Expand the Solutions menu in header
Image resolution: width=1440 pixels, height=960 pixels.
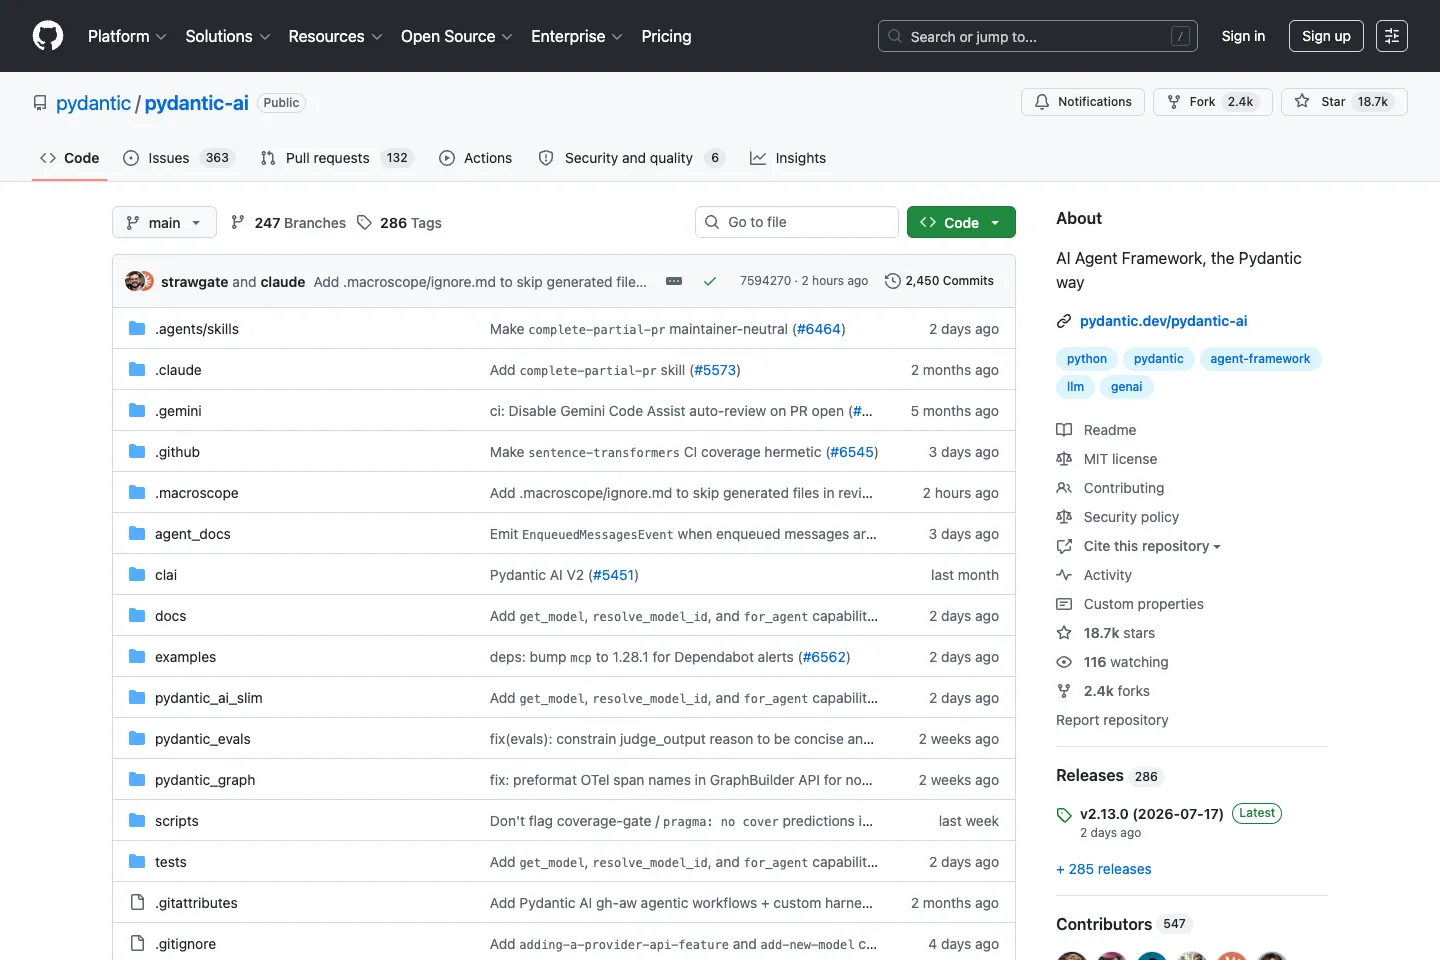click(x=228, y=36)
